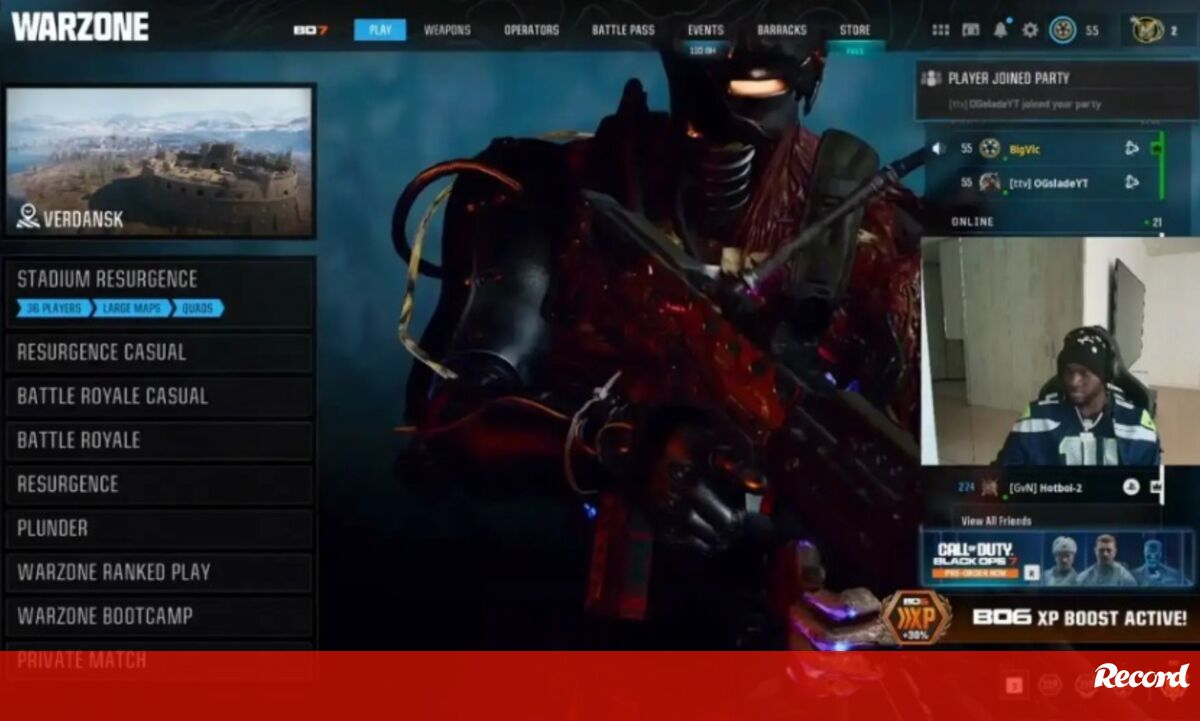Viewport: 1200px width, 721px height.
Task: Open the party emblem icon showing 2
Action: pyautogui.click(x=1148, y=30)
